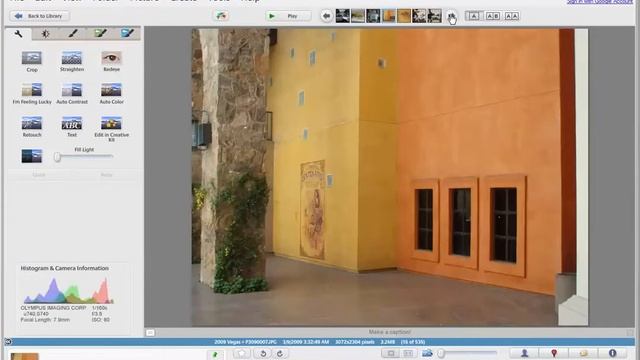
Task: Start the slideshow with Play
Action: click(x=288, y=16)
